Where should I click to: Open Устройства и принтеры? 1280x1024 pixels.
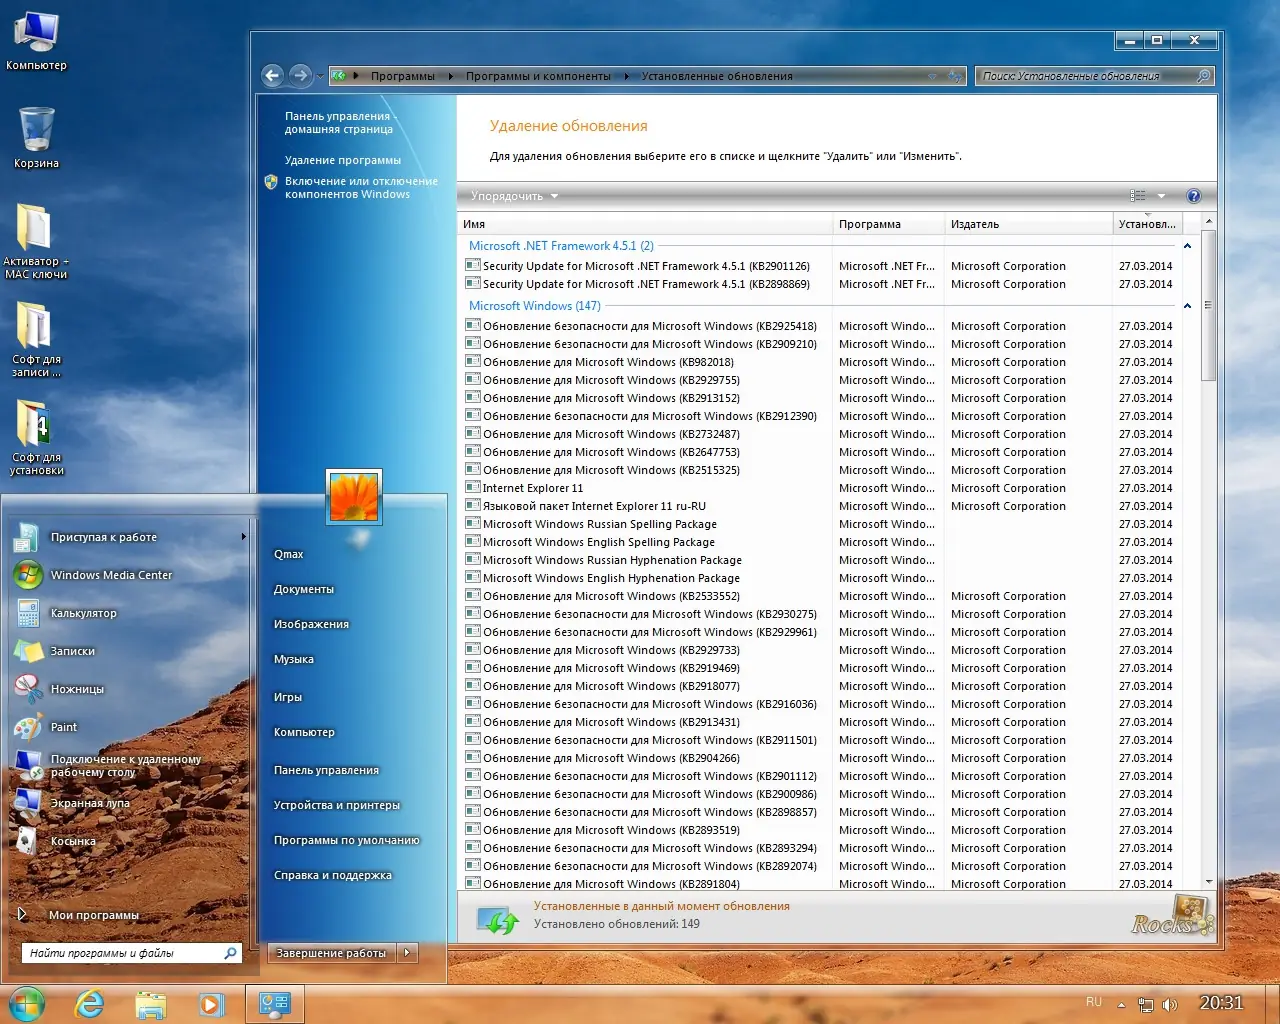pyautogui.click(x=337, y=805)
